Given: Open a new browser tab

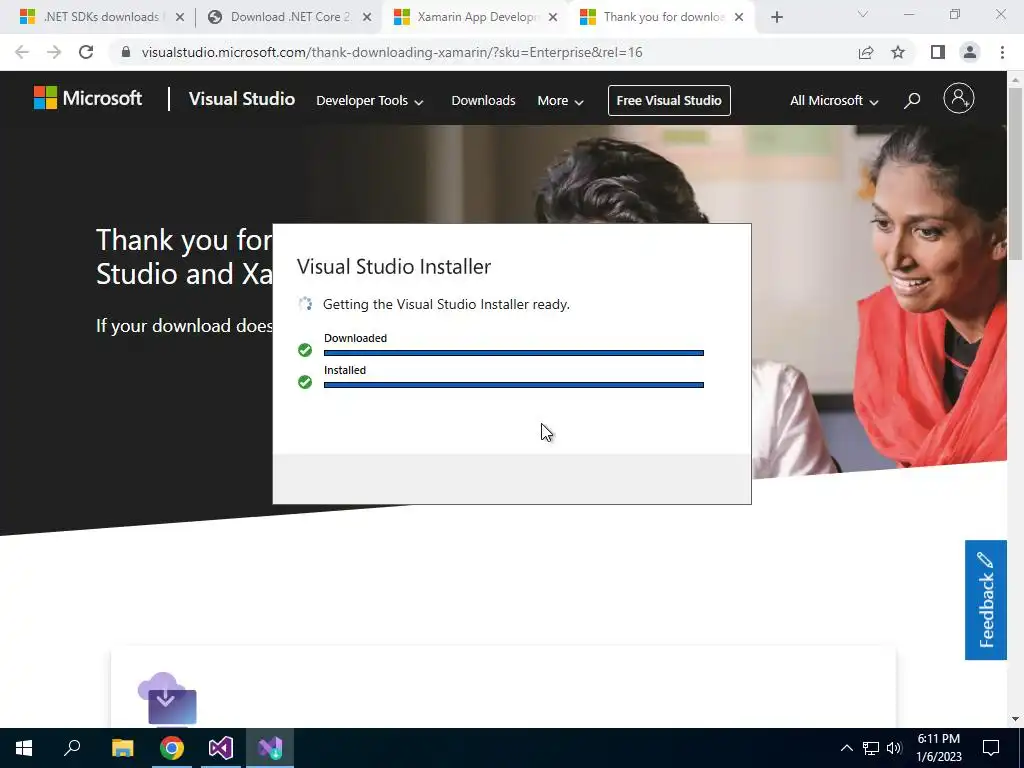Looking at the screenshot, I should tap(776, 17).
